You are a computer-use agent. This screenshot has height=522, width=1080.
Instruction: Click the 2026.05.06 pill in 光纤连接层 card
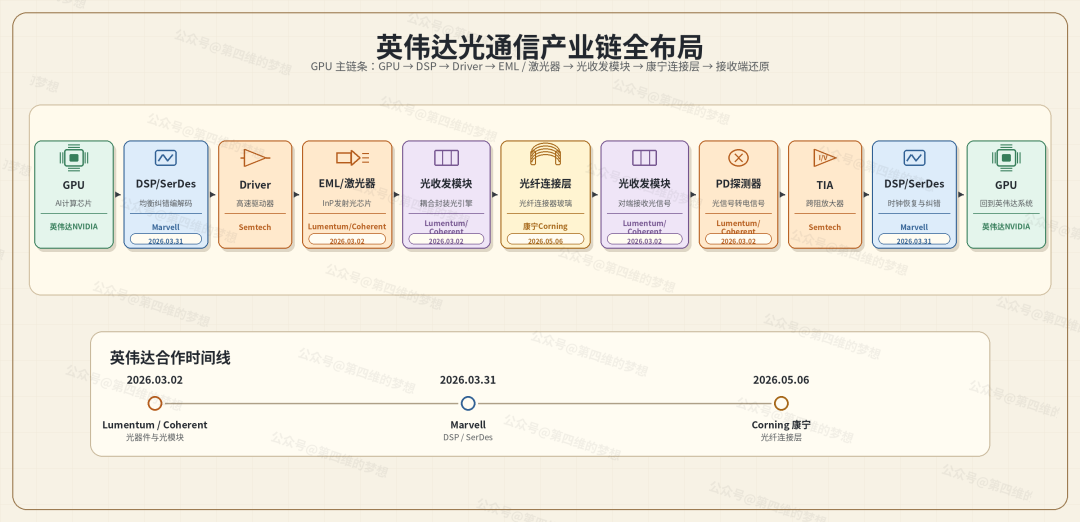[546, 239]
